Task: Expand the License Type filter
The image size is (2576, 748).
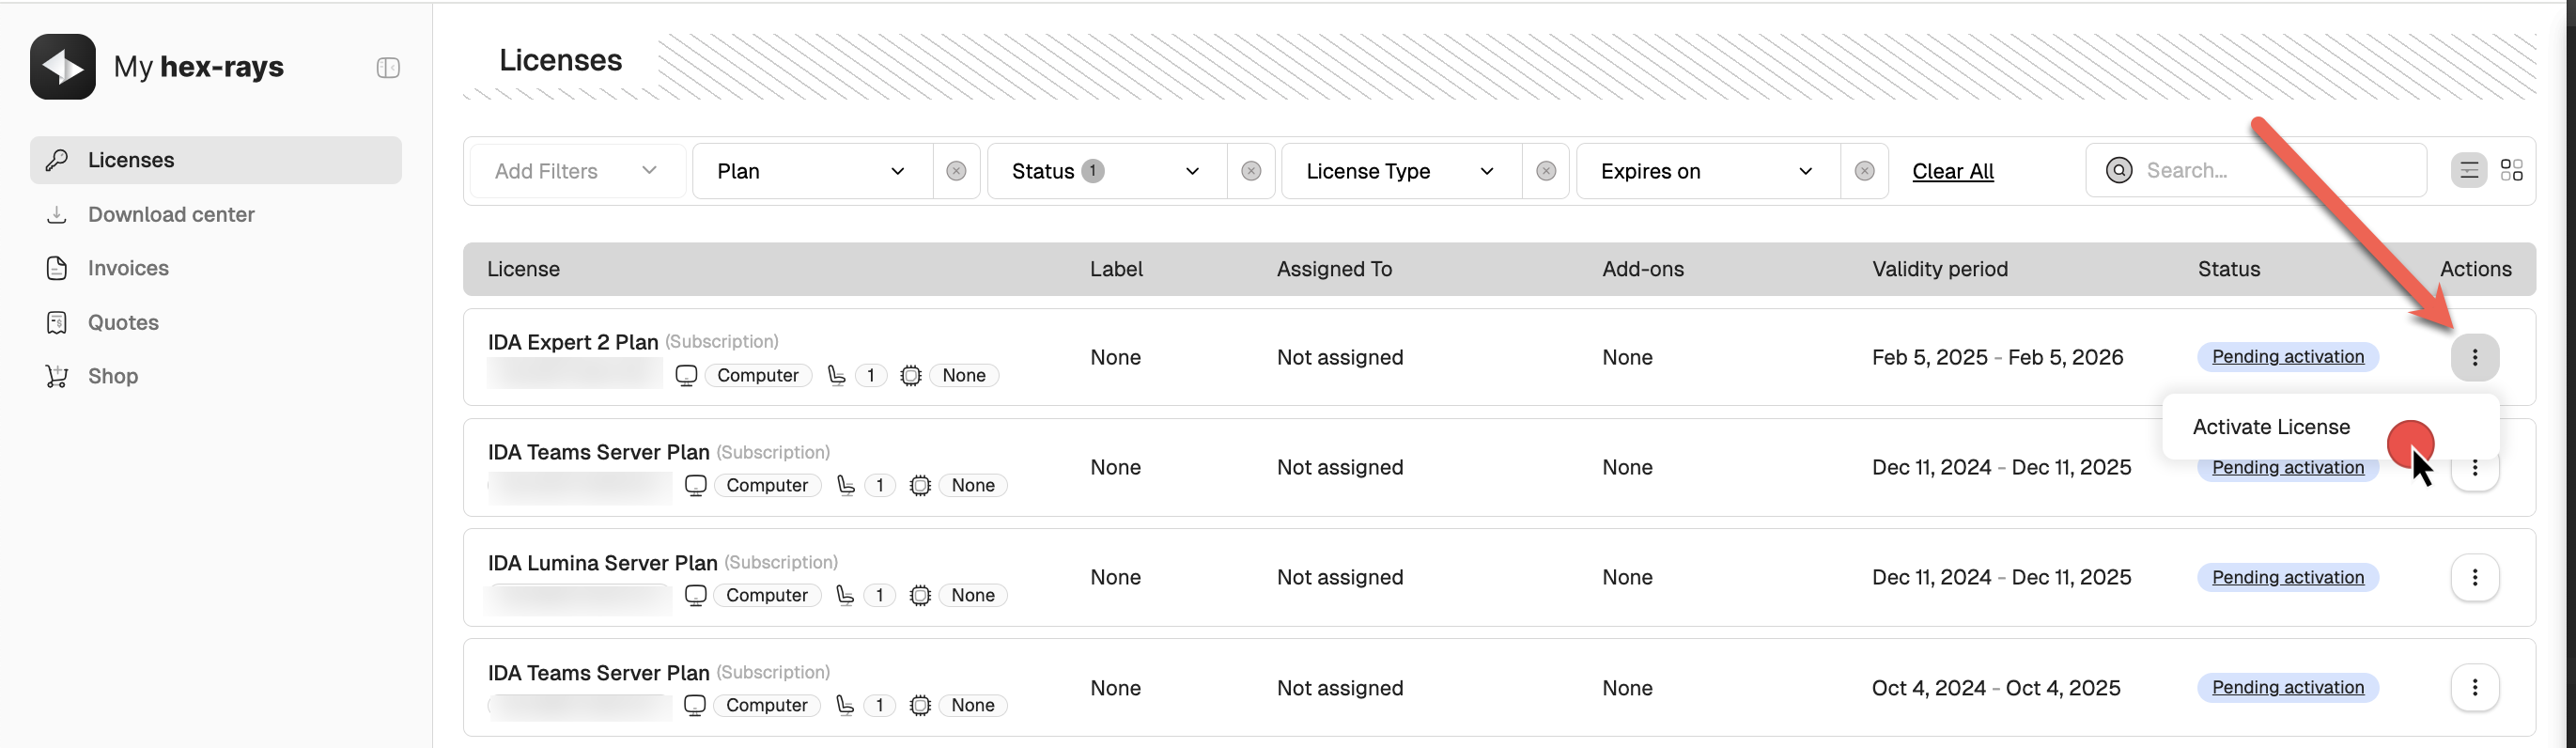Action: click(1401, 171)
